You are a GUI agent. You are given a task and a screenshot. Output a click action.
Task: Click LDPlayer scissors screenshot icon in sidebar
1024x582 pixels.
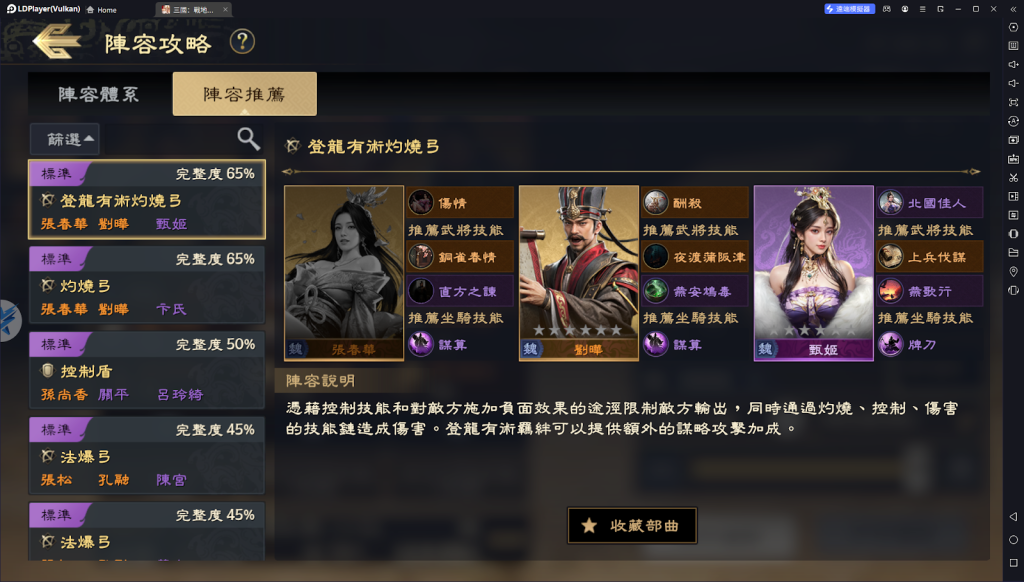pos(1013,178)
